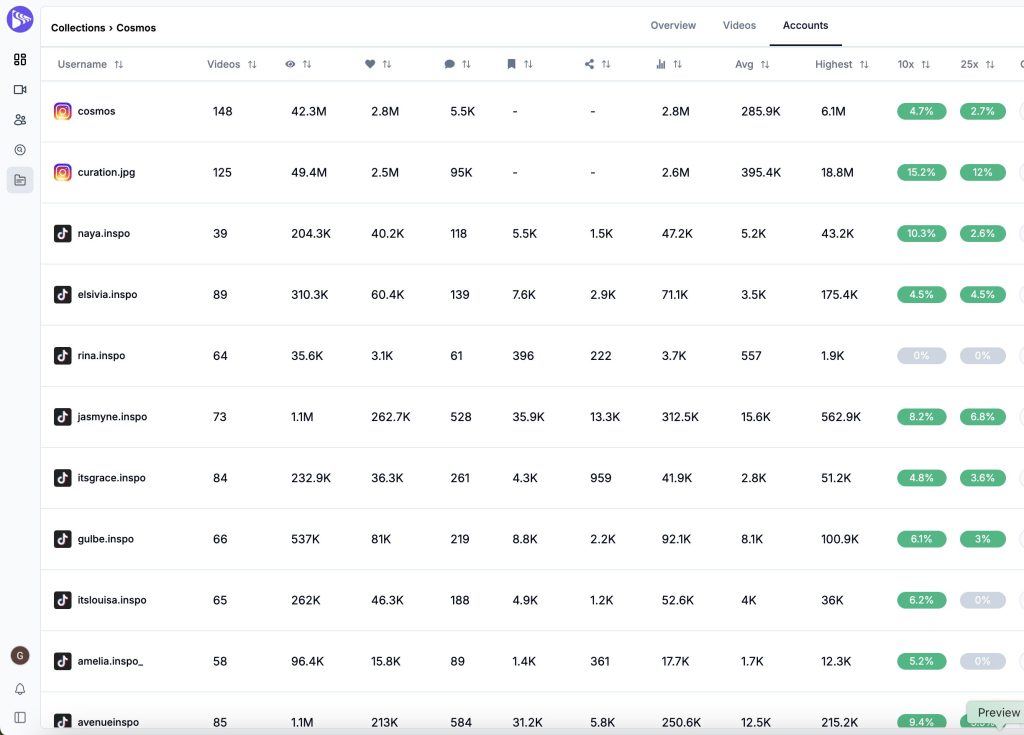Toggle the sidebar panel layout icon
1024x735 pixels.
pyautogui.click(x=20, y=717)
